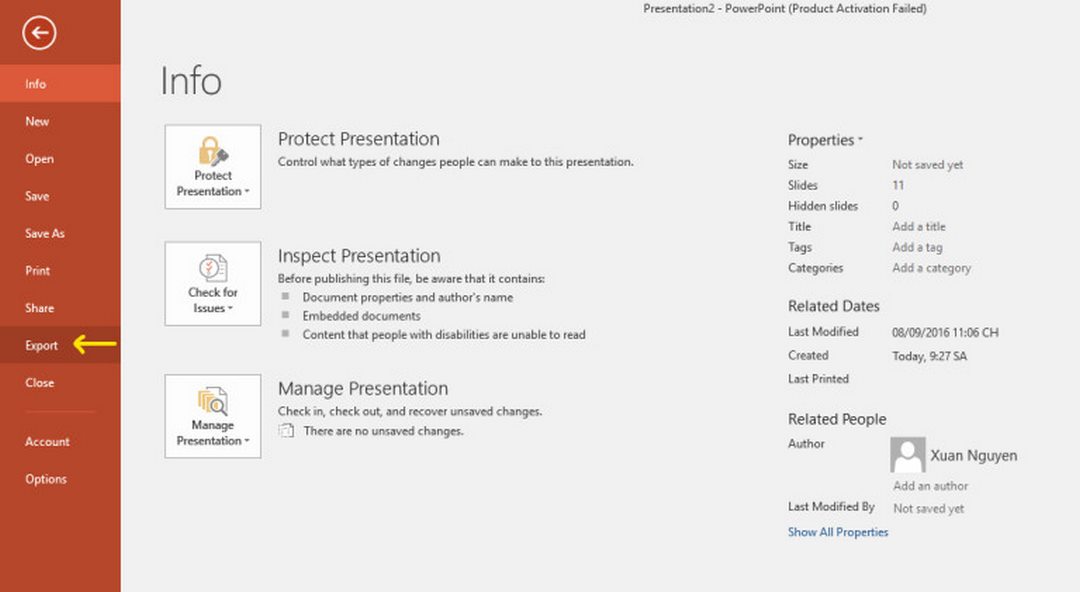Click the Add a title field
The image size is (1080, 592).
[919, 227]
